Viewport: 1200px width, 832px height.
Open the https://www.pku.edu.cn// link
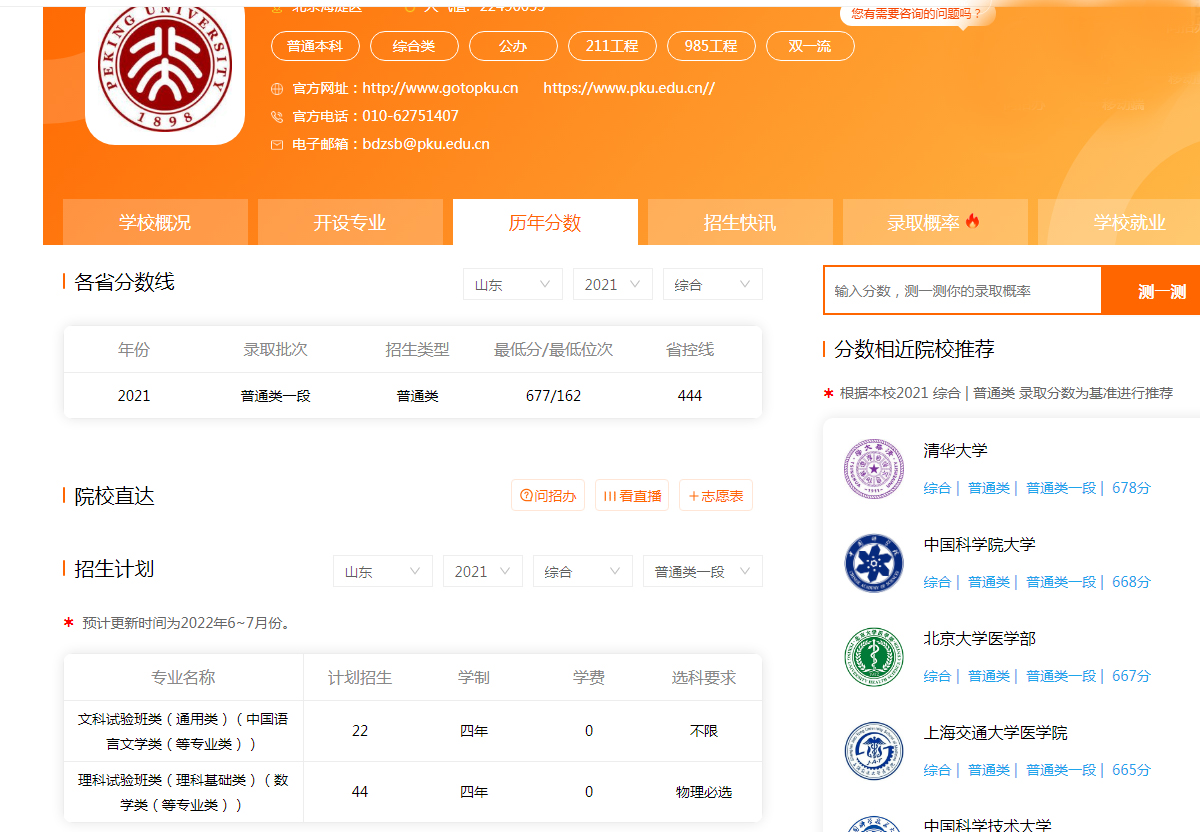[629, 88]
